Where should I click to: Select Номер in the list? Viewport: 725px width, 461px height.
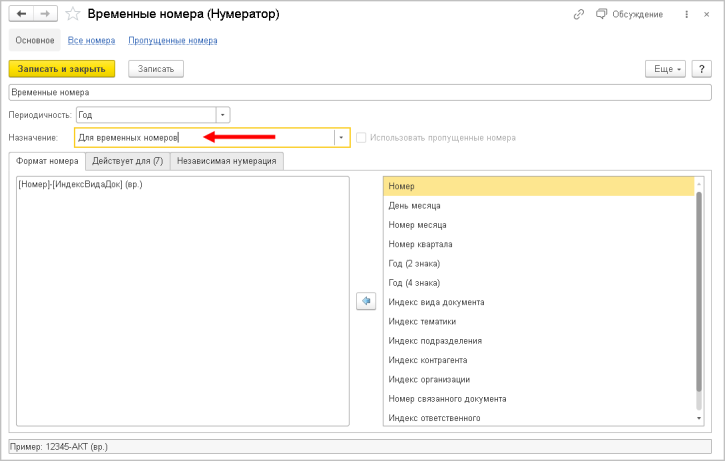pos(539,186)
